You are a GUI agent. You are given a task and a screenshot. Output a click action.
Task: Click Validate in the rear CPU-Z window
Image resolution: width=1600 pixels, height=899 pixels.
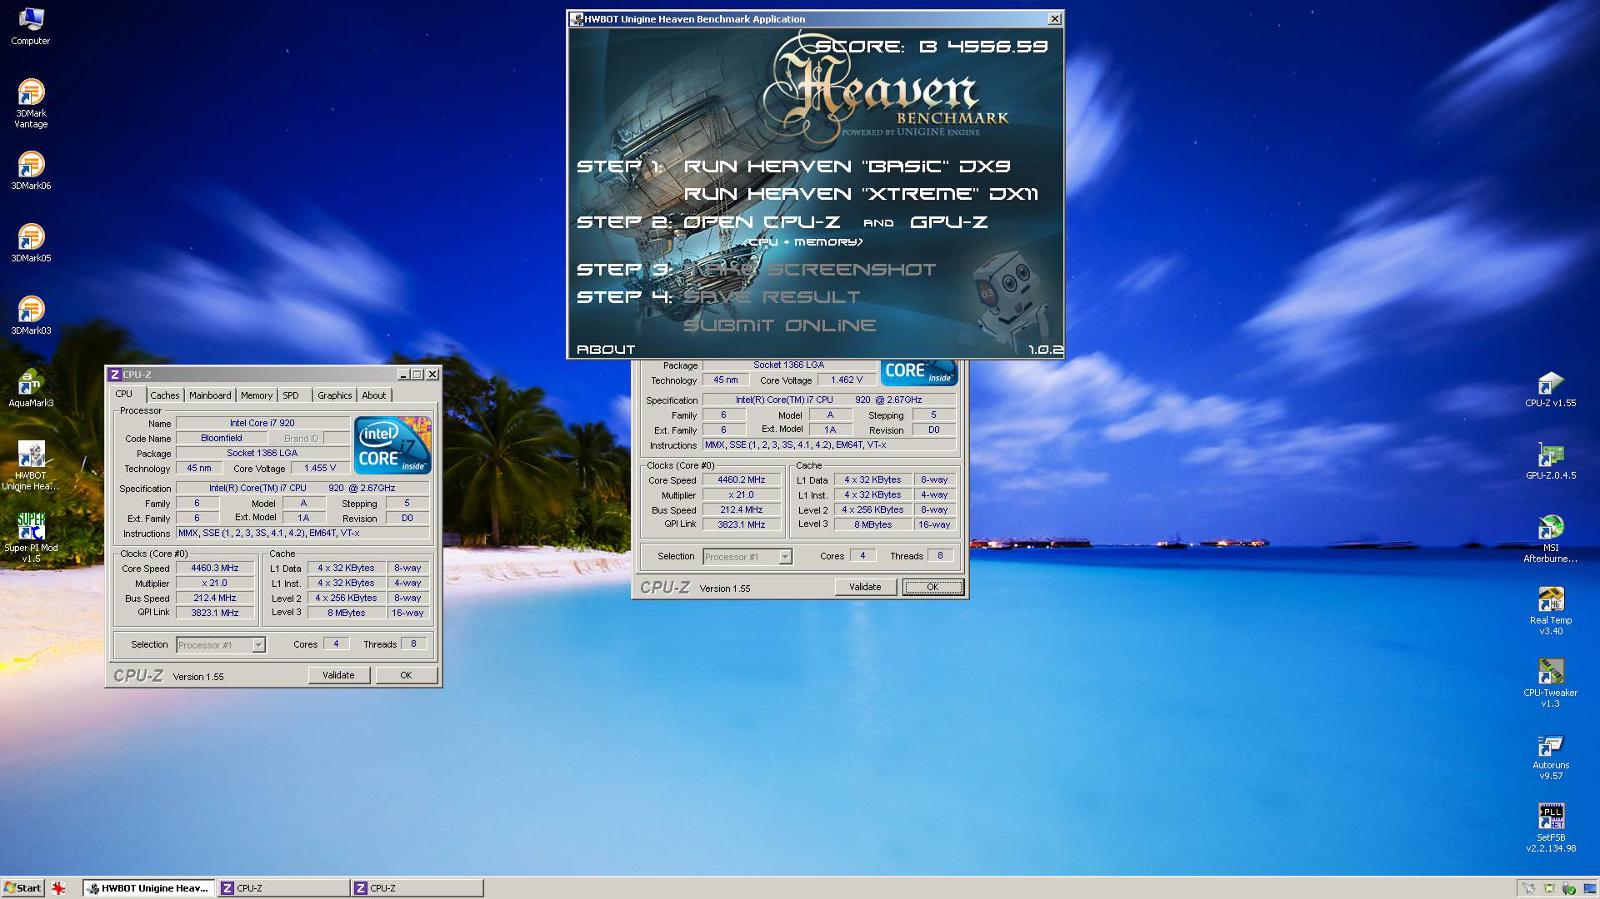pyautogui.click(x=865, y=587)
